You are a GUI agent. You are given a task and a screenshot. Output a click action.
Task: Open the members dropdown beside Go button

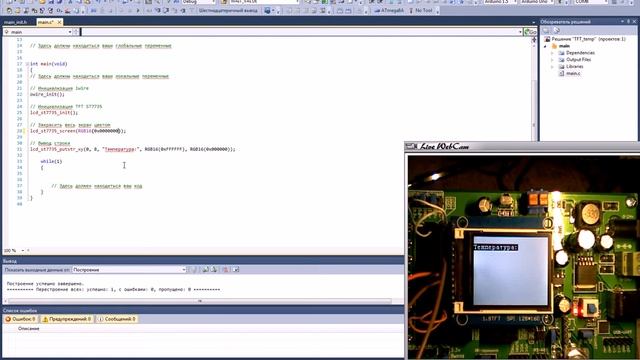coord(520,32)
